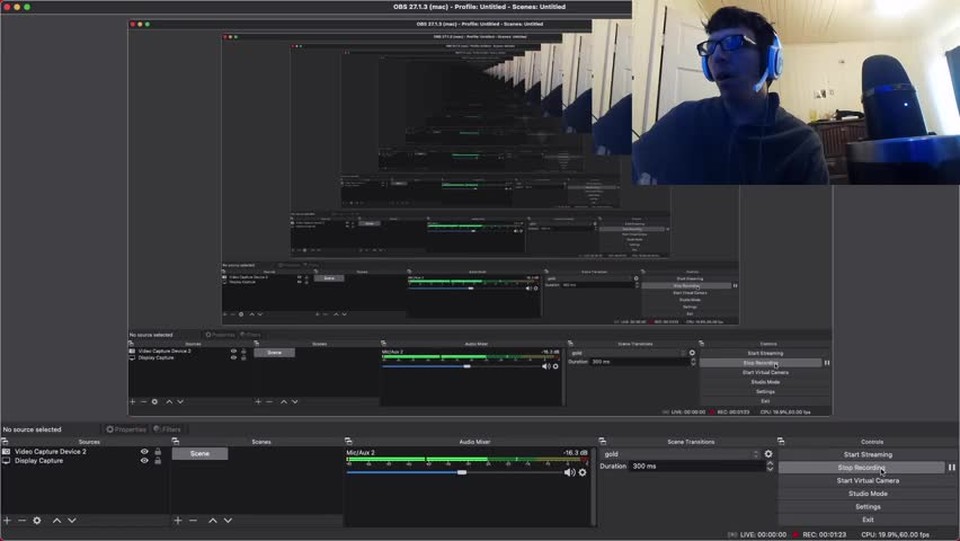Click the transition Duration stepper arrows
This screenshot has height=541, width=960.
(x=769, y=466)
